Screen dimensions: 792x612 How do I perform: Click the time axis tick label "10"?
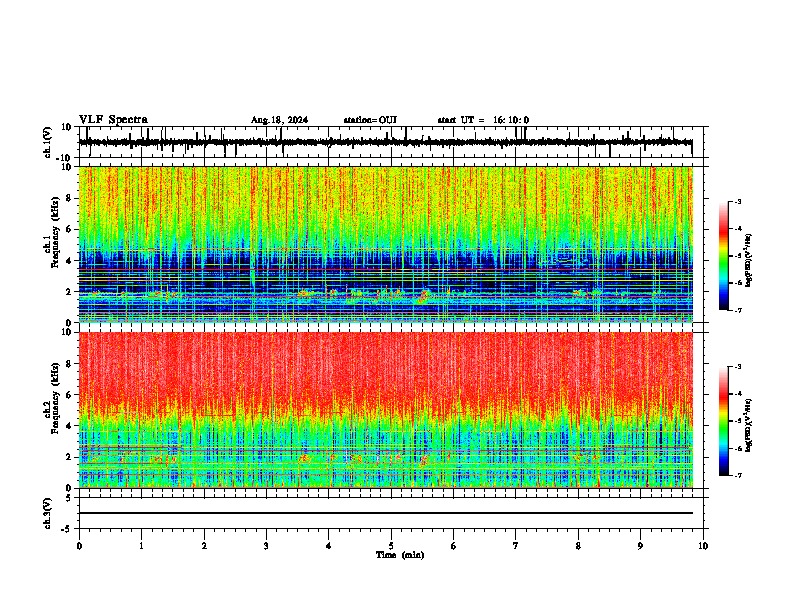point(703,546)
